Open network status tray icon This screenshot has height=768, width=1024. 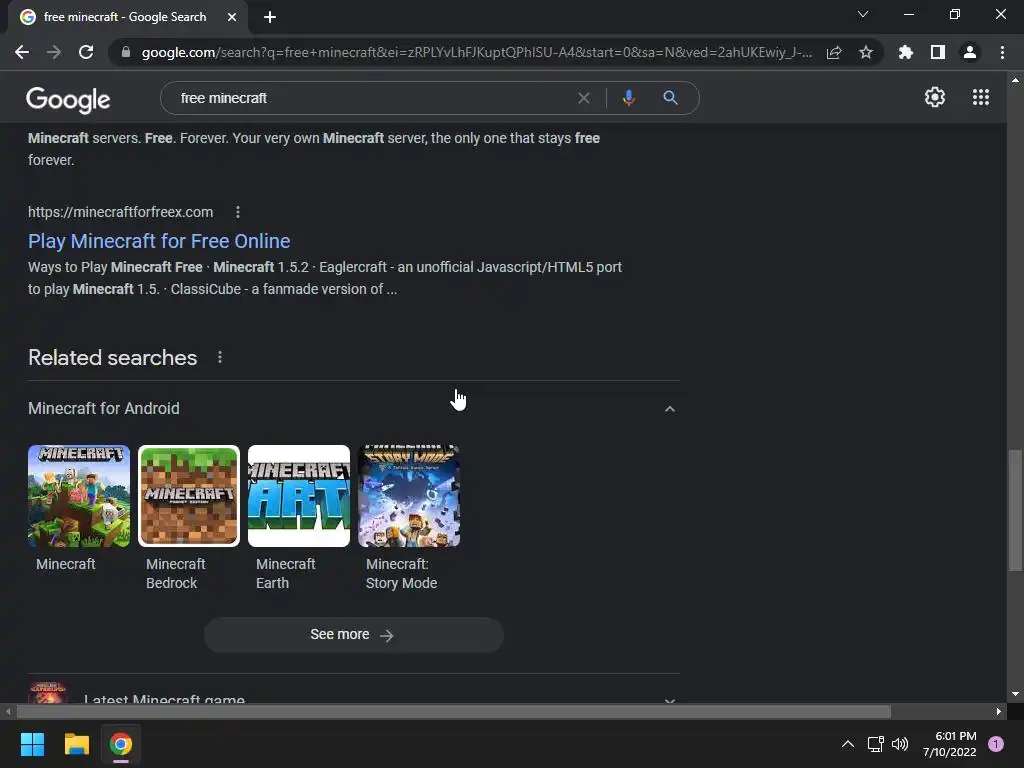pyautogui.click(x=876, y=744)
